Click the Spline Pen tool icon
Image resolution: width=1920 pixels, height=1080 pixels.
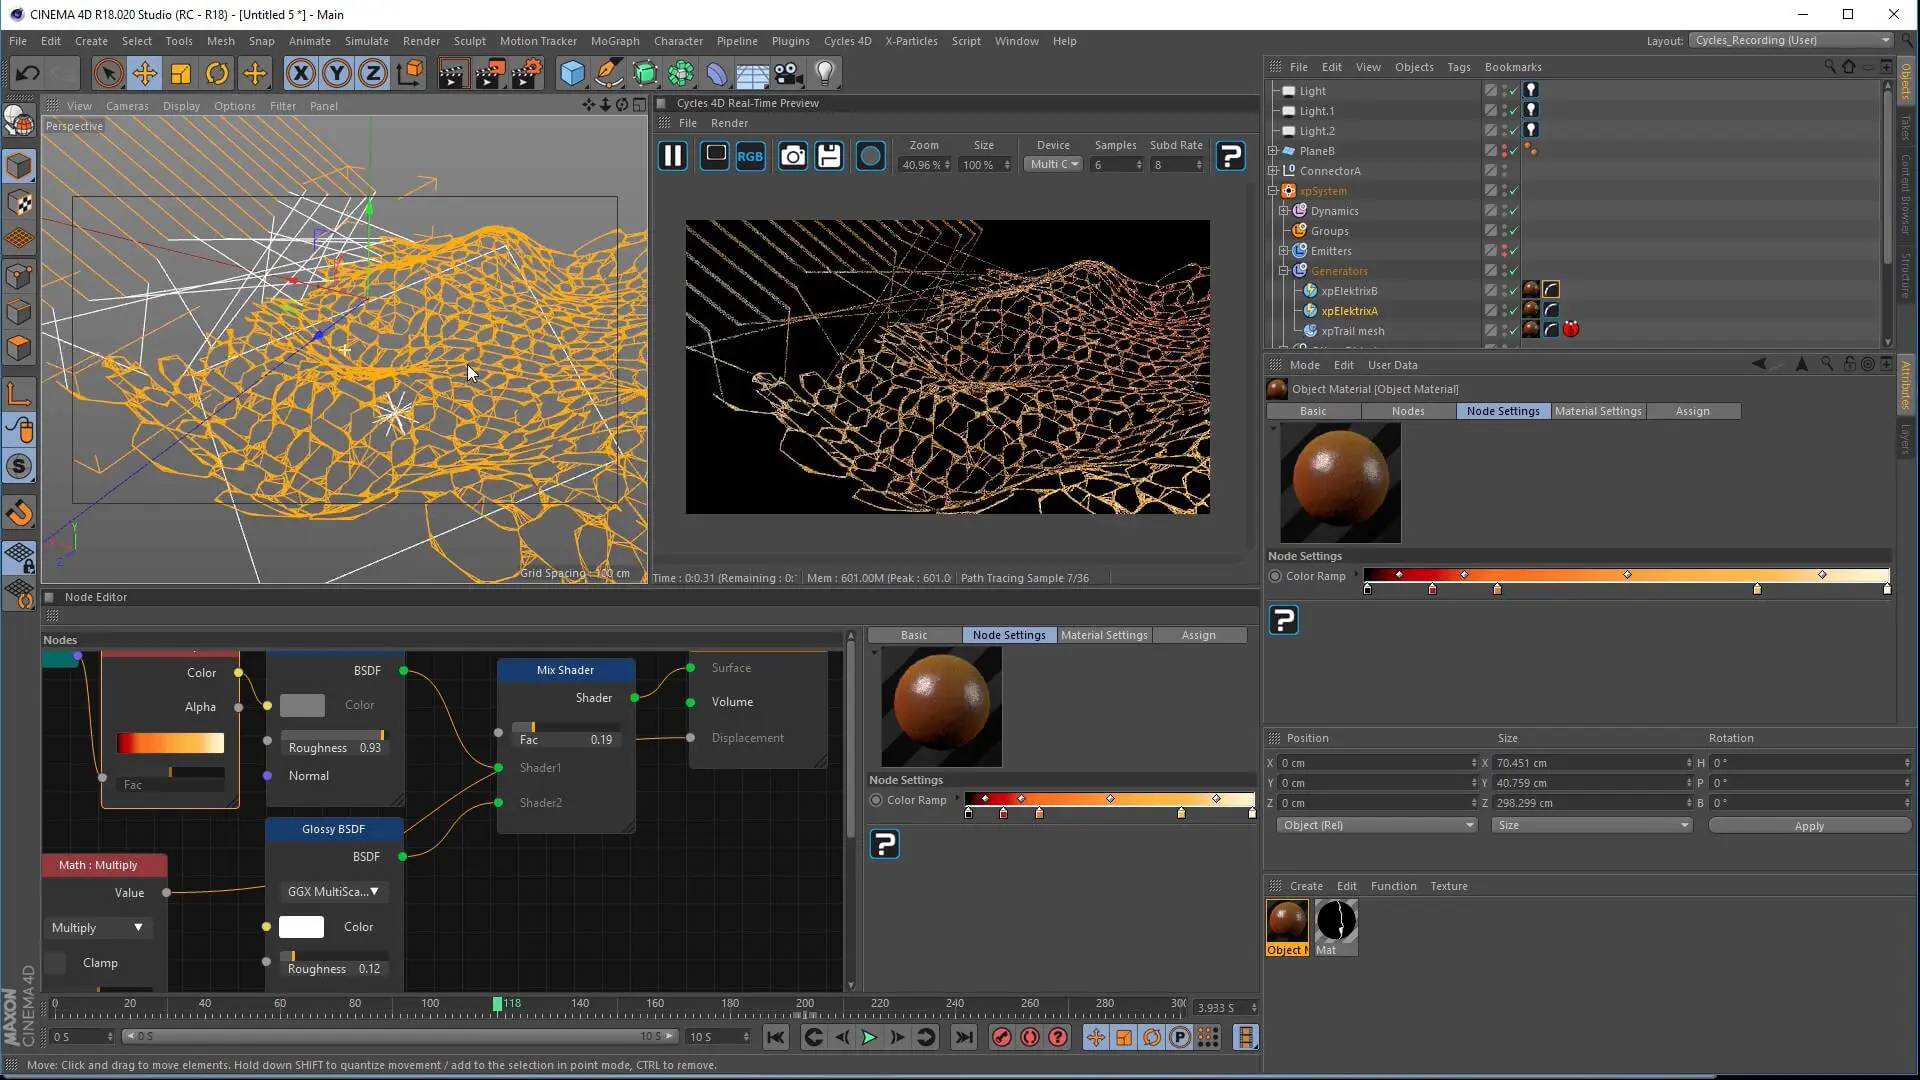click(x=608, y=73)
